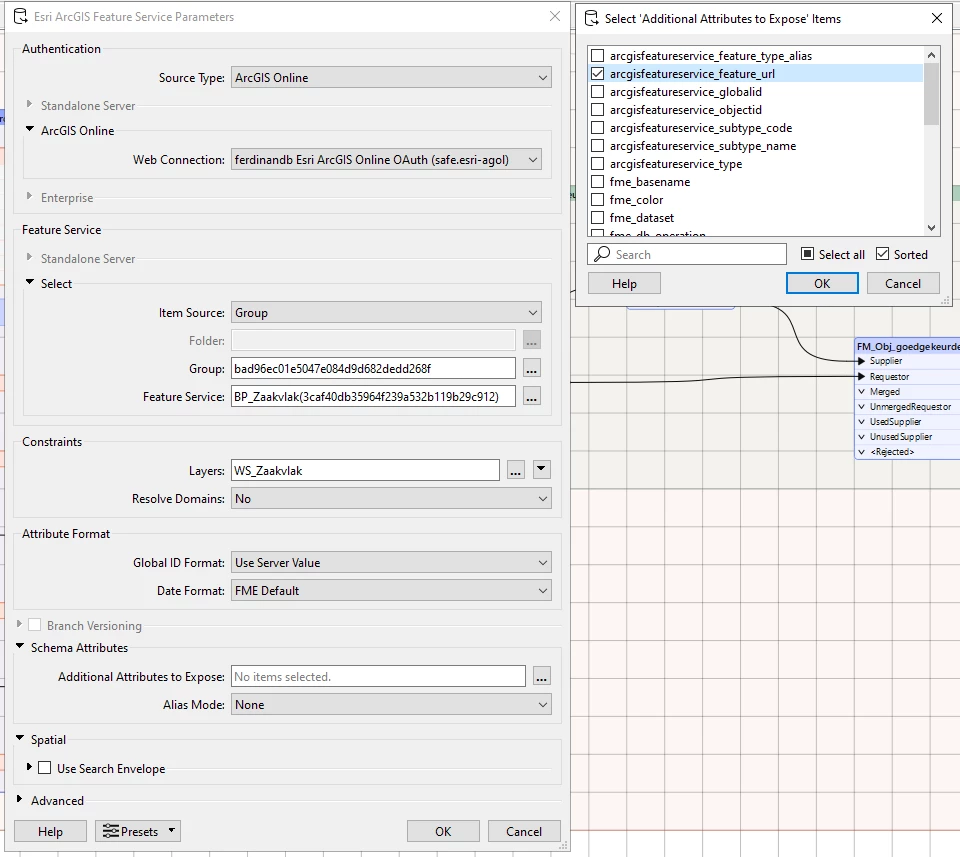Click the Group ID input field

(x=373, y=369)
